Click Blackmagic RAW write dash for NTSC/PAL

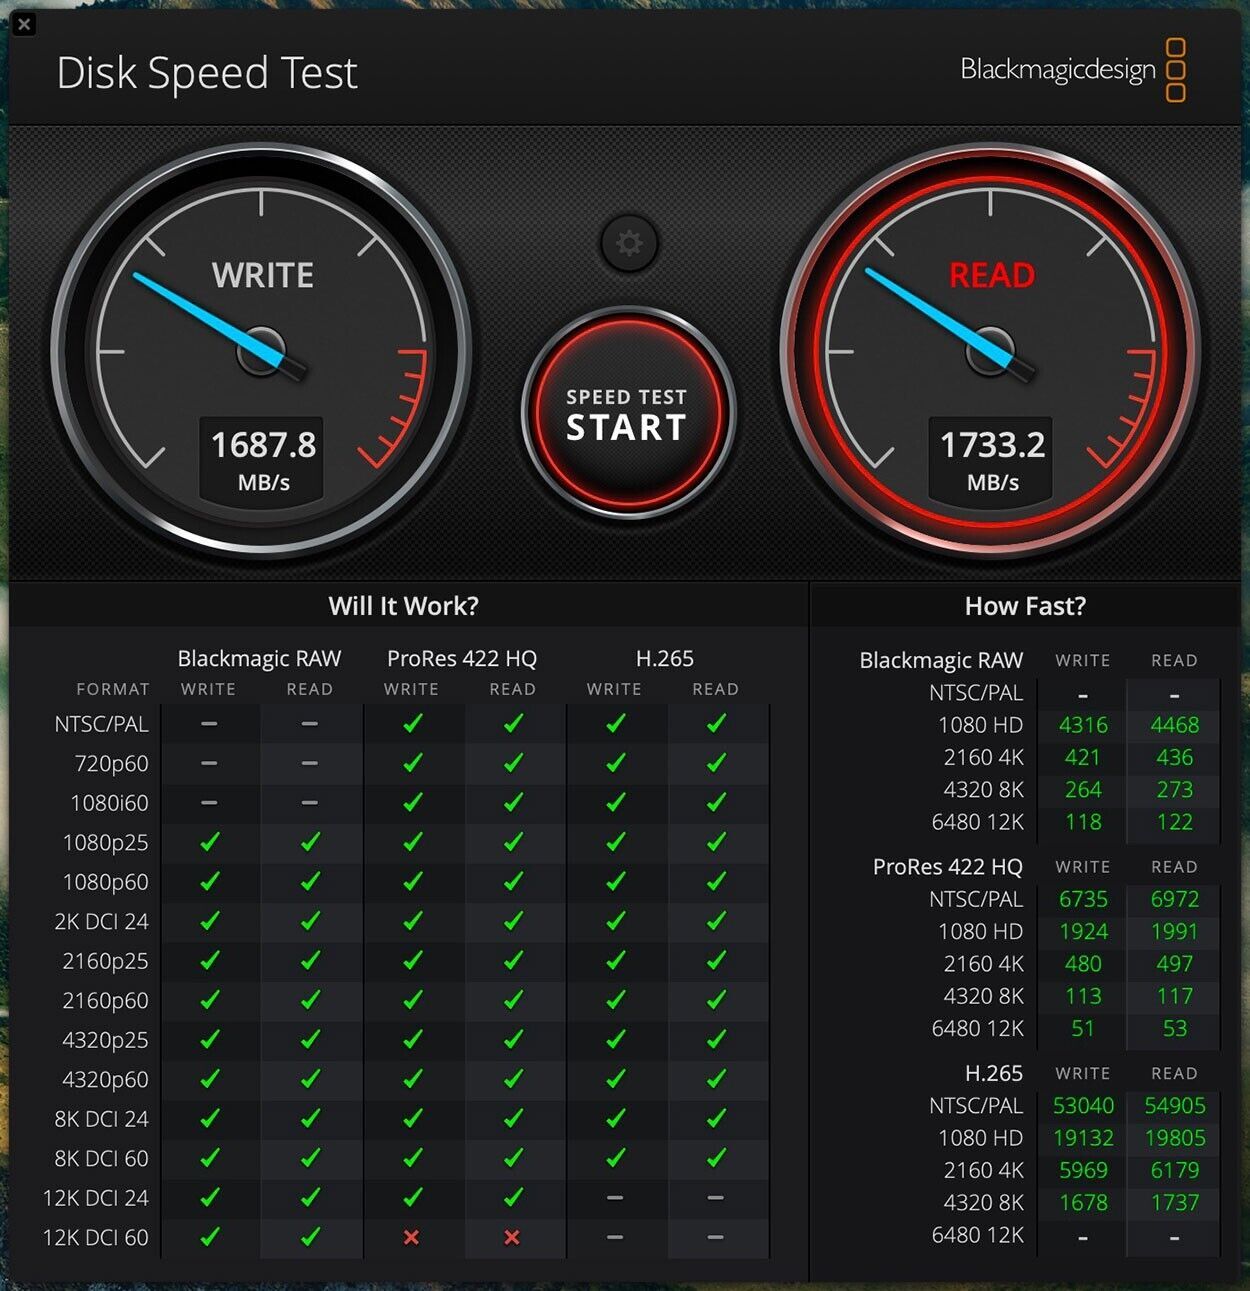[x=209, y=723]
